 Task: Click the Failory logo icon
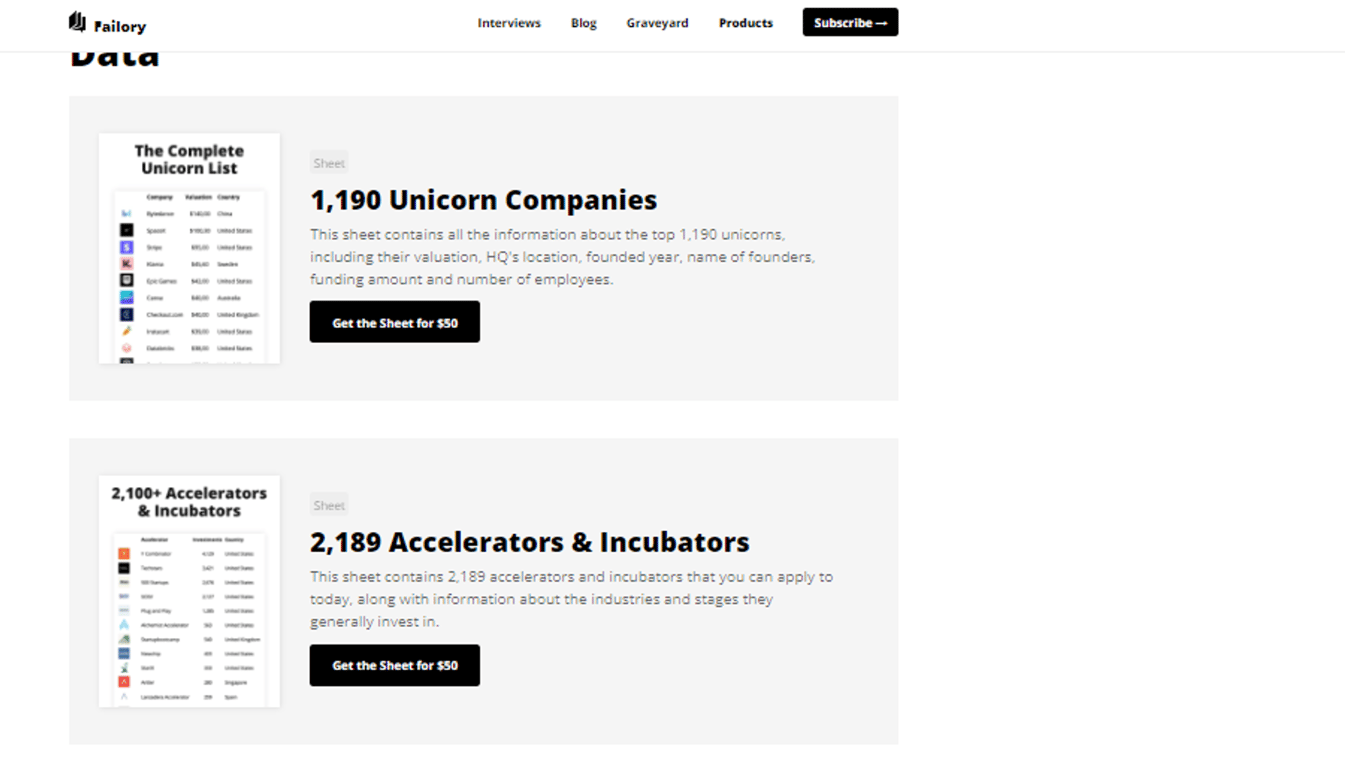[78, 22]
